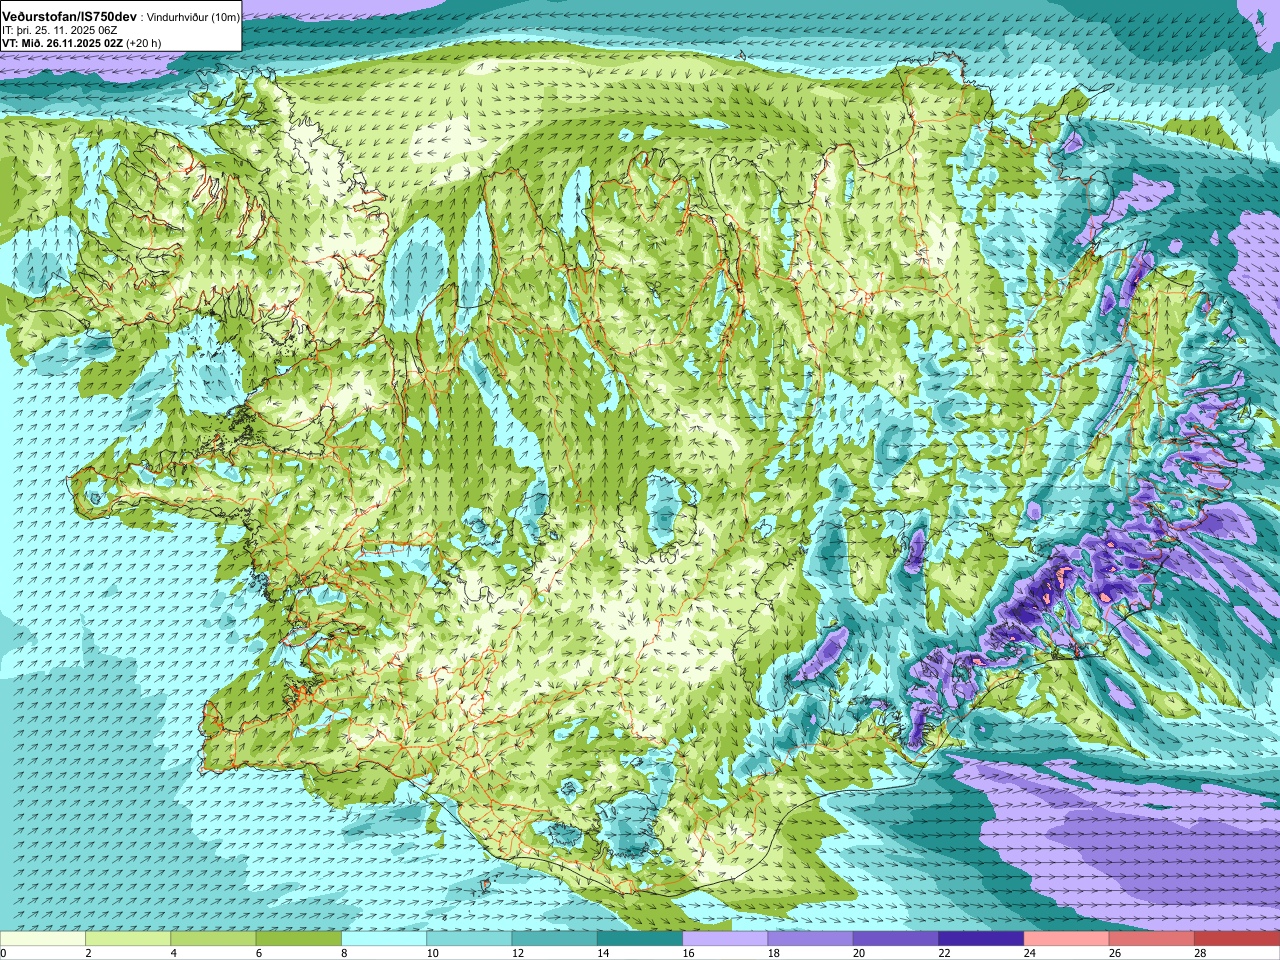The height and width of the screenshot is (960, 1280).
Task: Click the legend scale value '2'
Action: 89,953
